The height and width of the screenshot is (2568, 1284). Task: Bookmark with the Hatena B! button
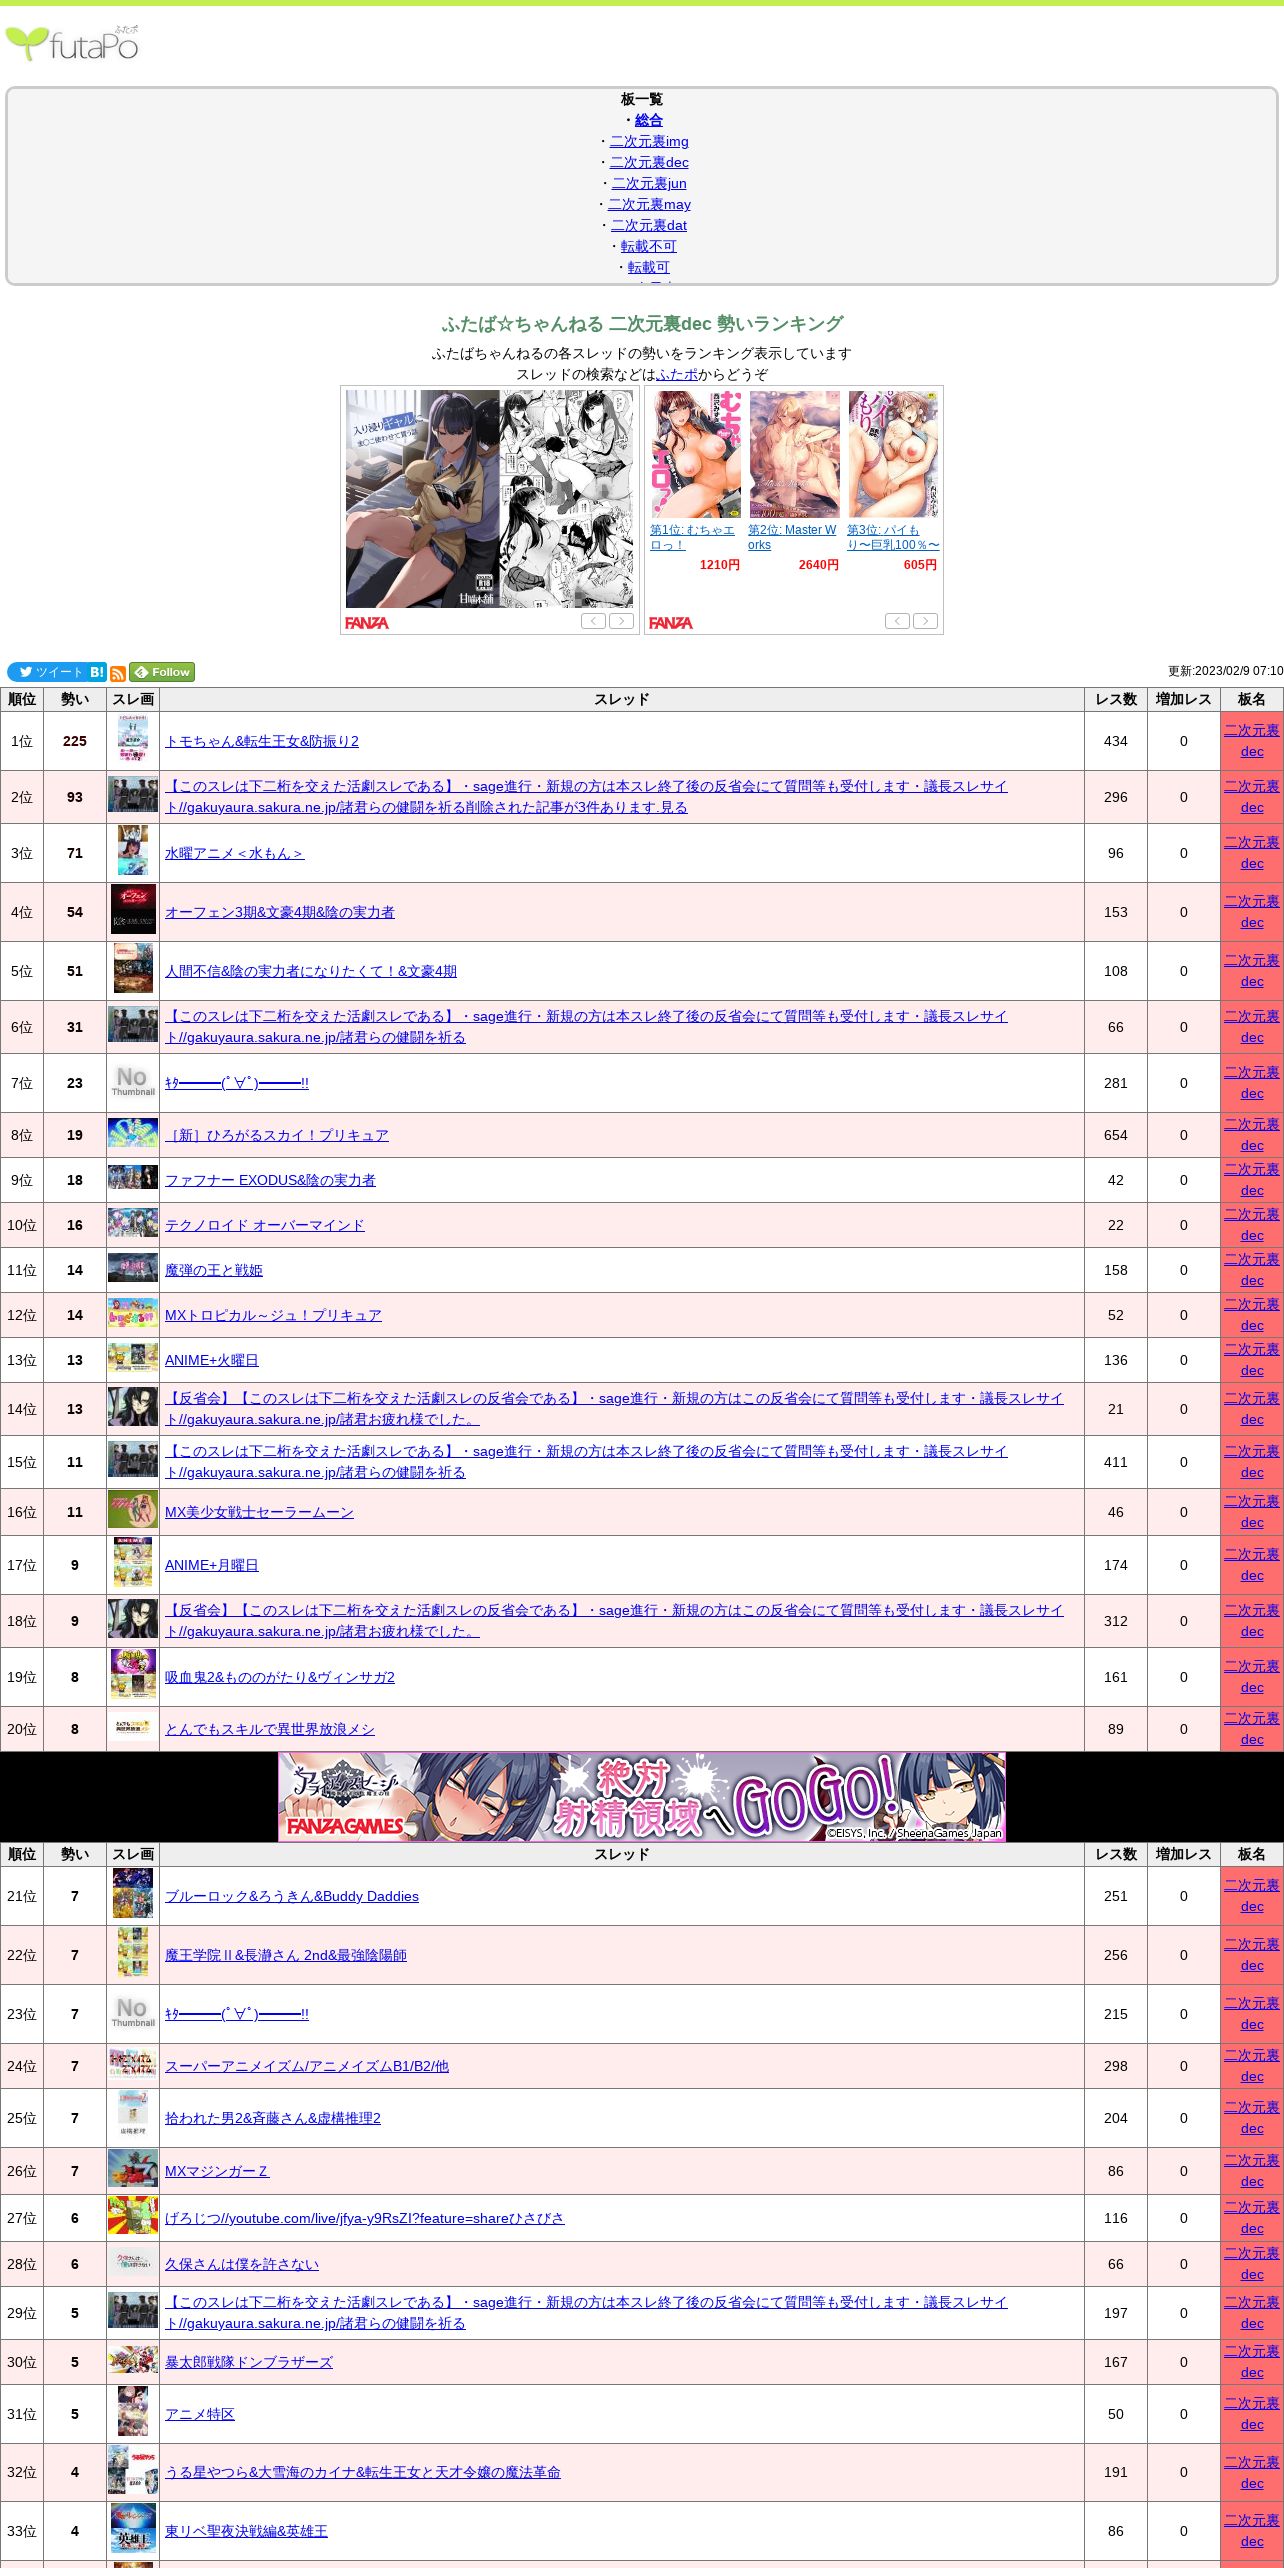(x=97, y=672)
